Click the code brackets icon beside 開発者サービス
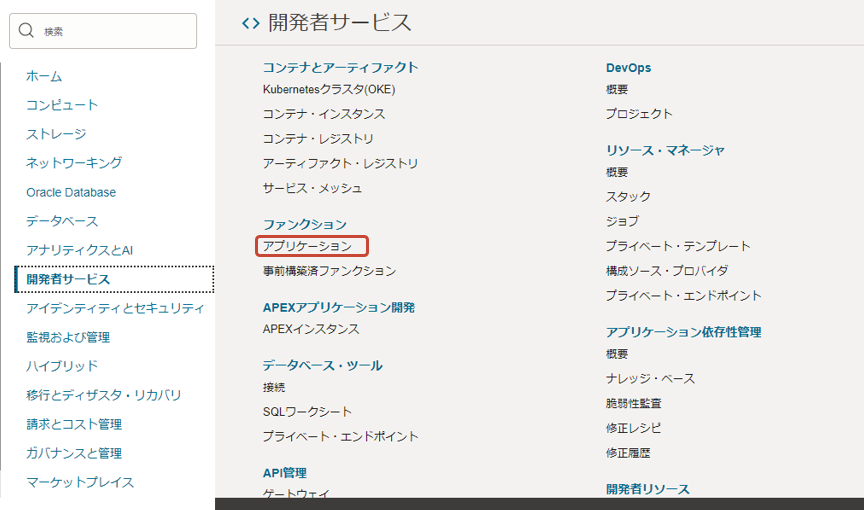Viewport: 864px width, 510px height. (251, 23)
